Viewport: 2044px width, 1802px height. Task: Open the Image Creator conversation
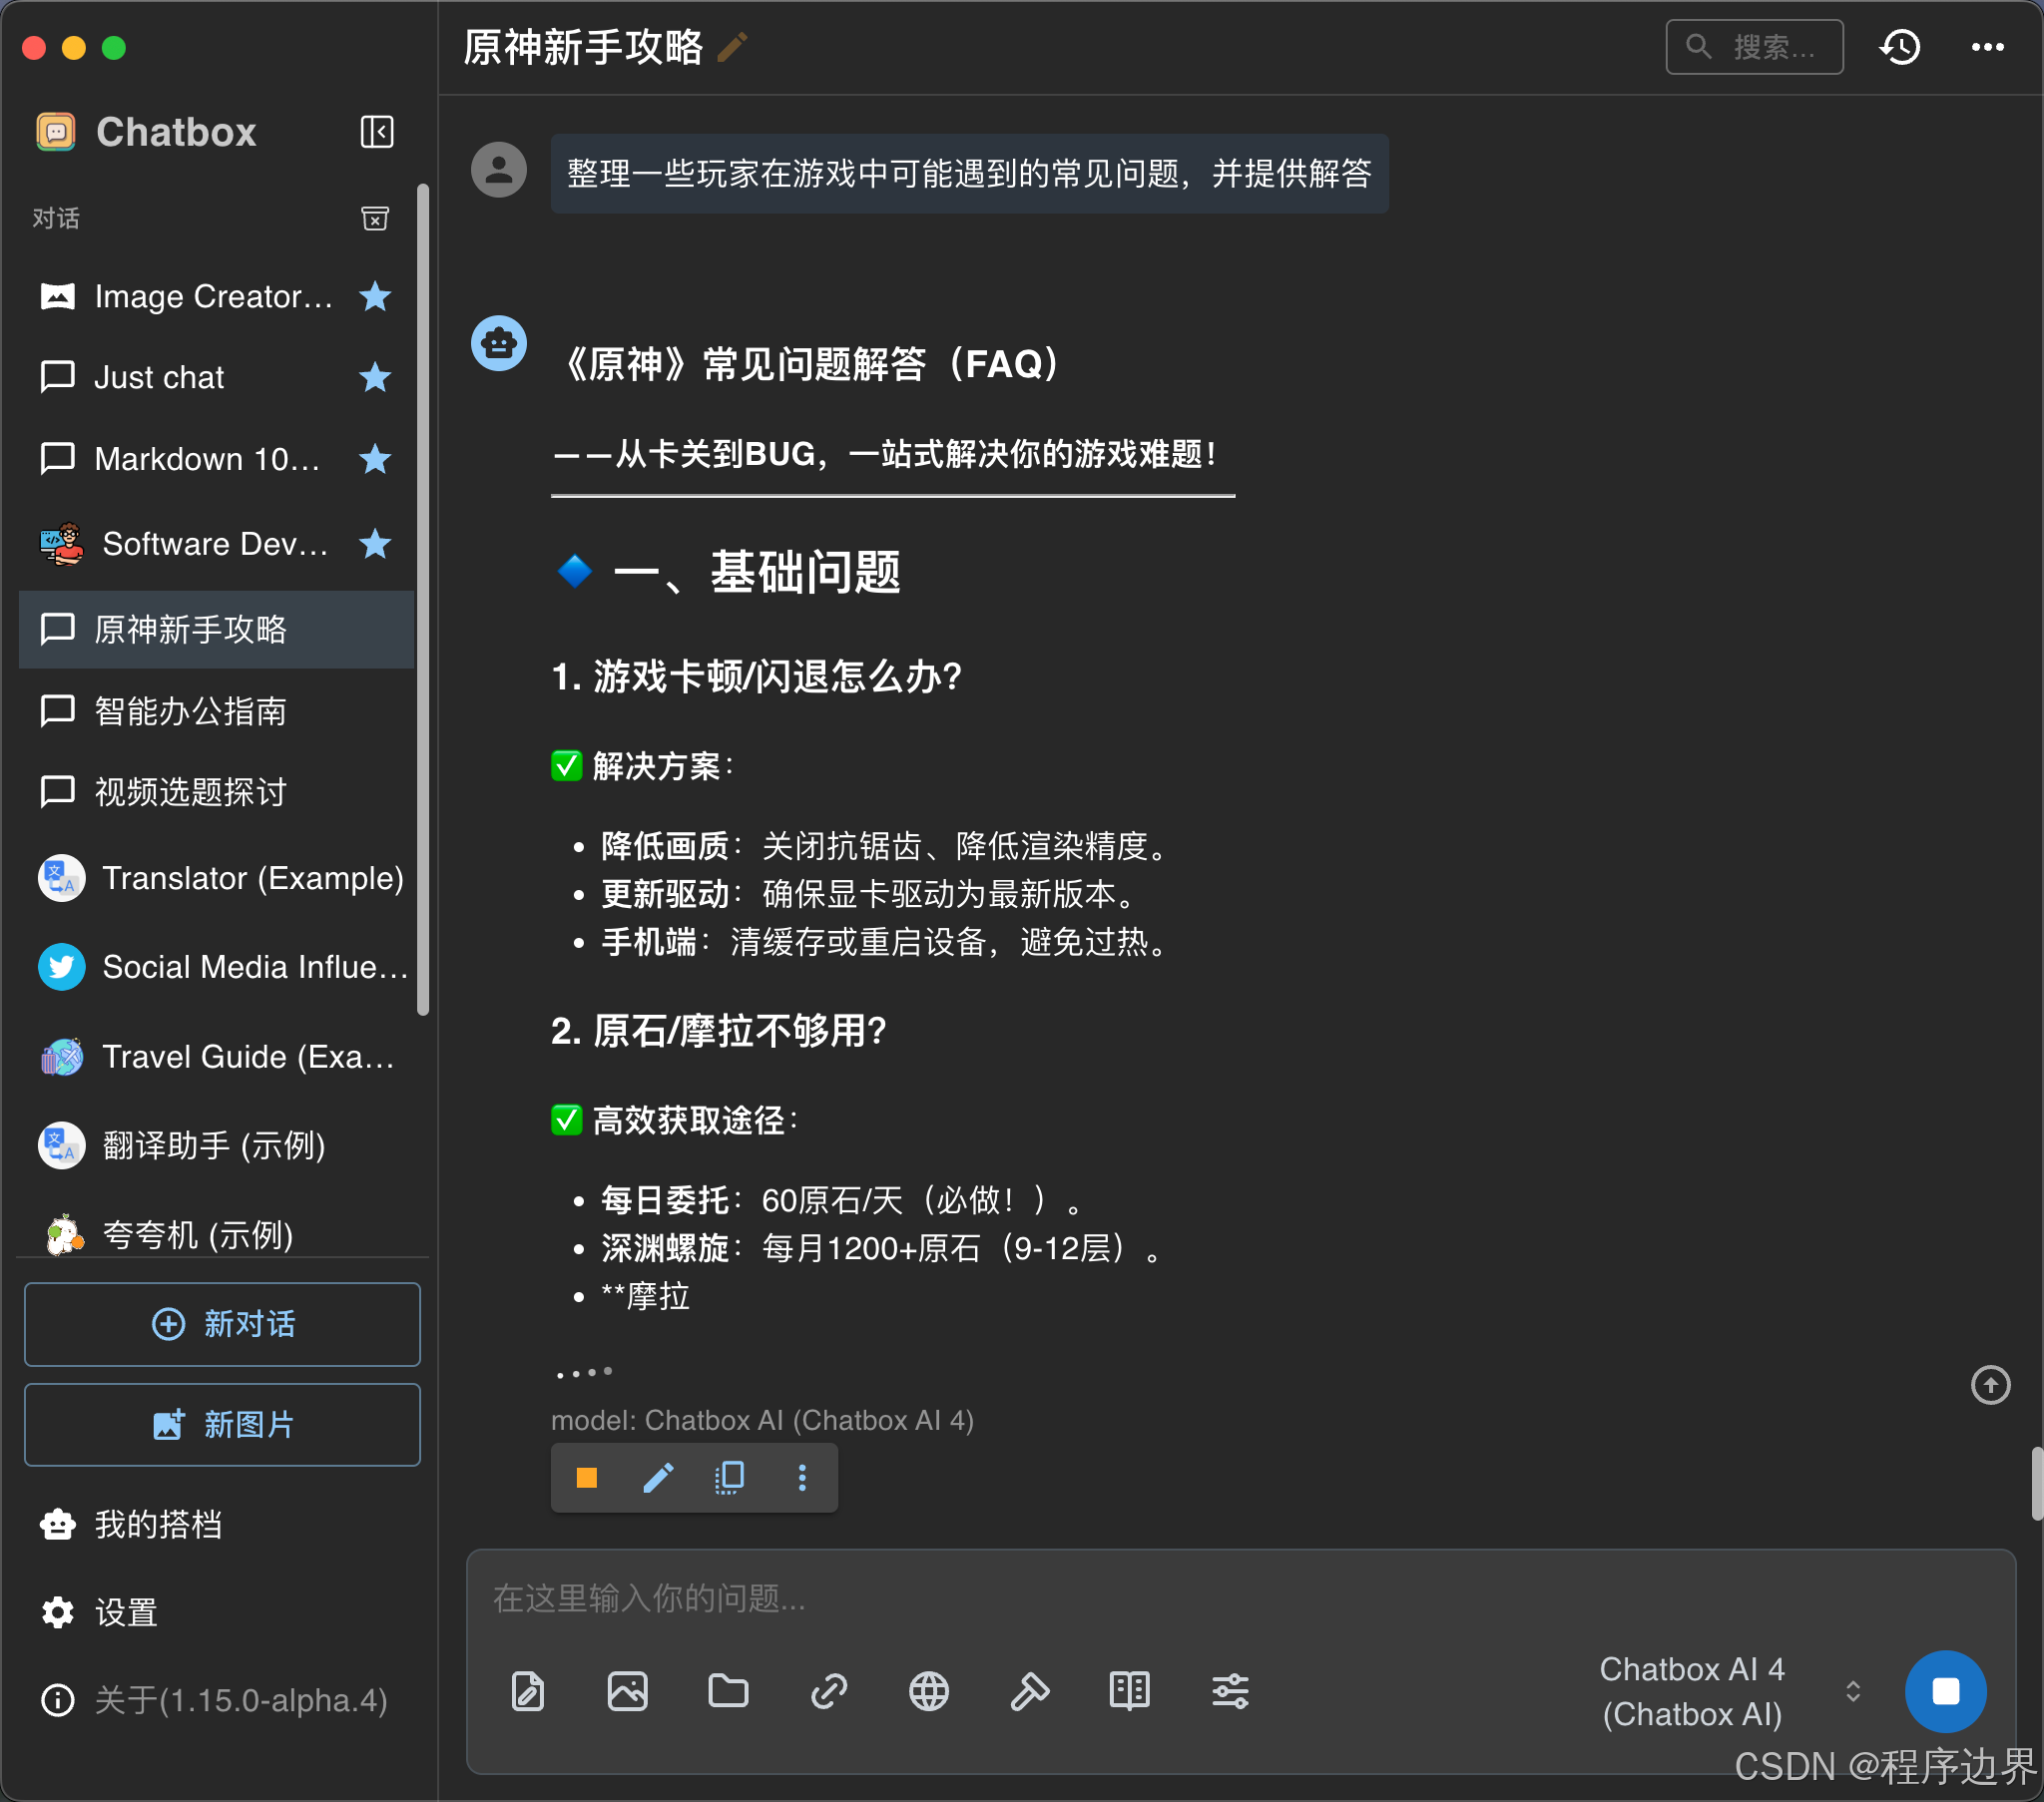pyautogui.click(x=215, y=296)
